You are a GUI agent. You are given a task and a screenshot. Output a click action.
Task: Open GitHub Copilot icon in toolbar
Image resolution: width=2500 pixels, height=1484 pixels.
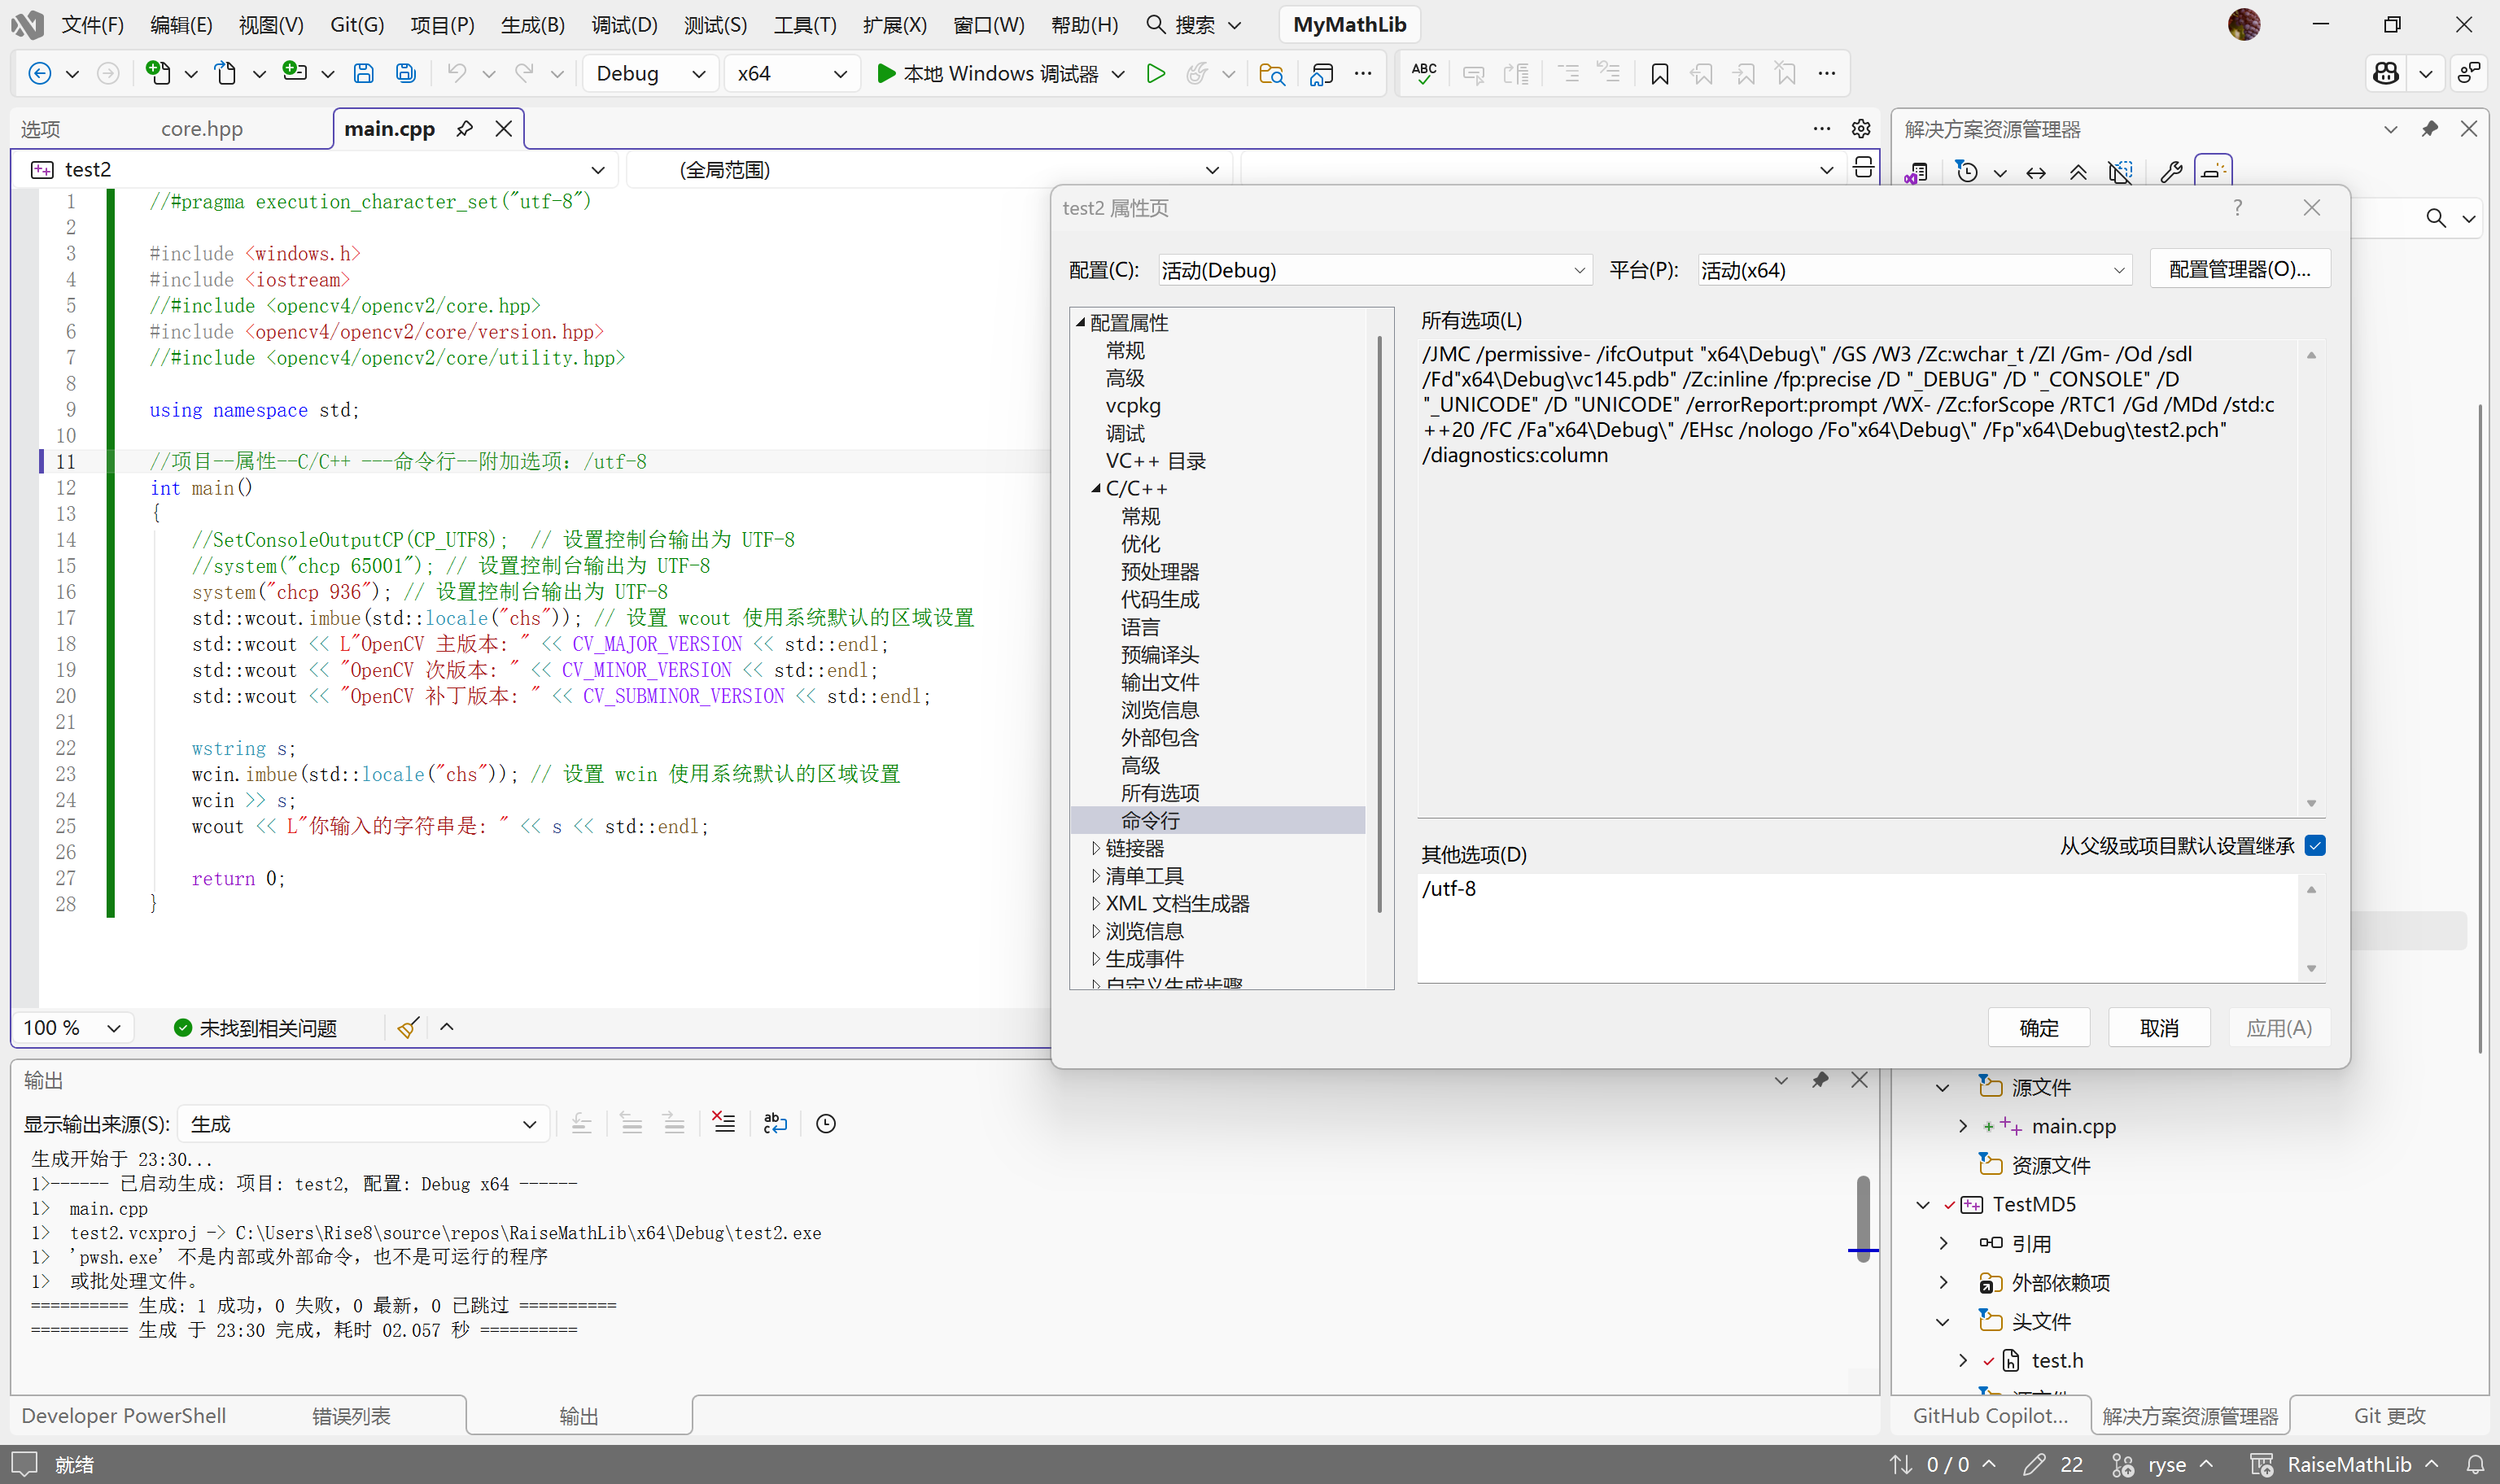click(x=2386, y=73)
